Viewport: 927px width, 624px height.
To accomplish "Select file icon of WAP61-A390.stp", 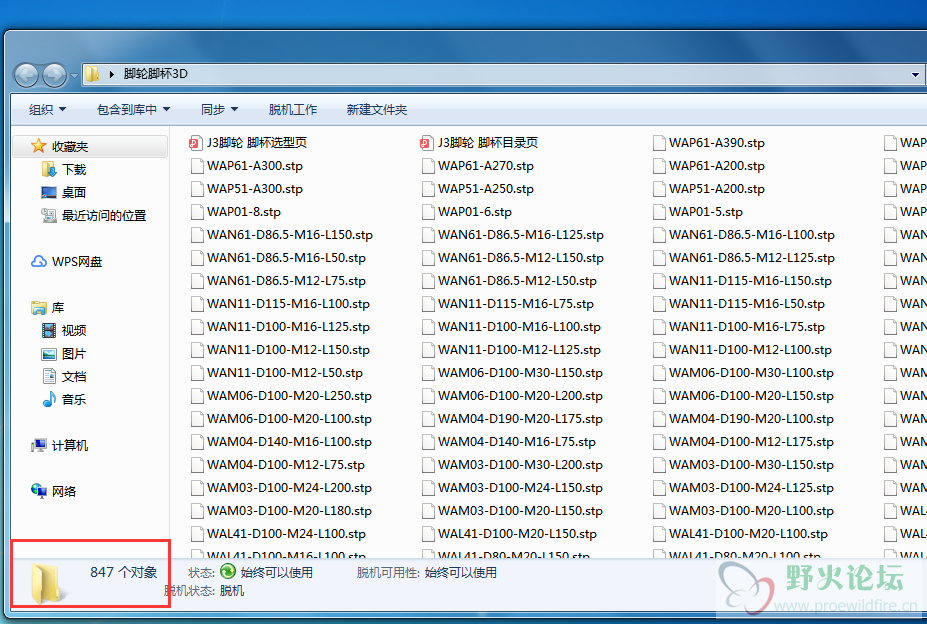I will tap(659, 143).
